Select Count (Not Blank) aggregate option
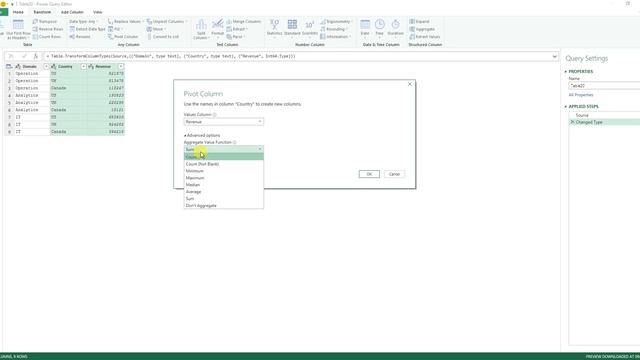 tap(224, 164)
